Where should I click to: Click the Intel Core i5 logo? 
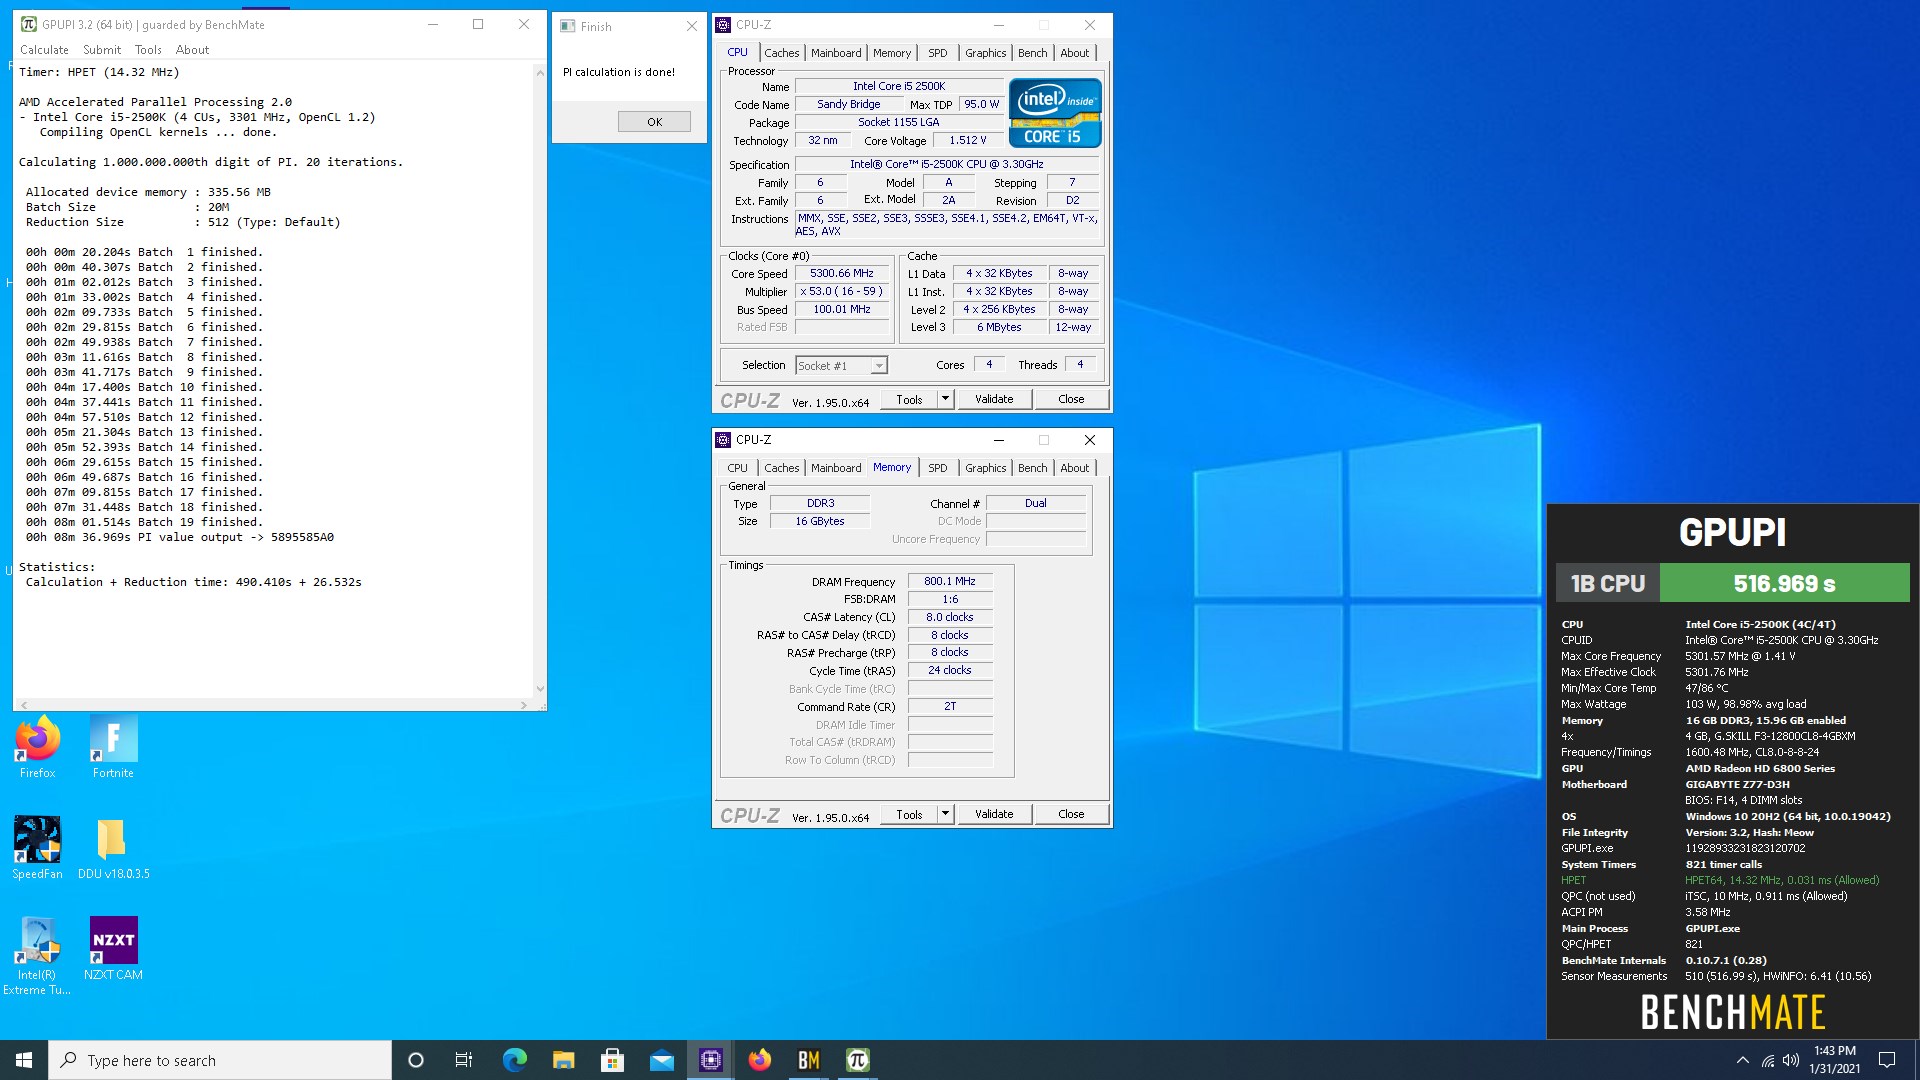click(1055, 112)
